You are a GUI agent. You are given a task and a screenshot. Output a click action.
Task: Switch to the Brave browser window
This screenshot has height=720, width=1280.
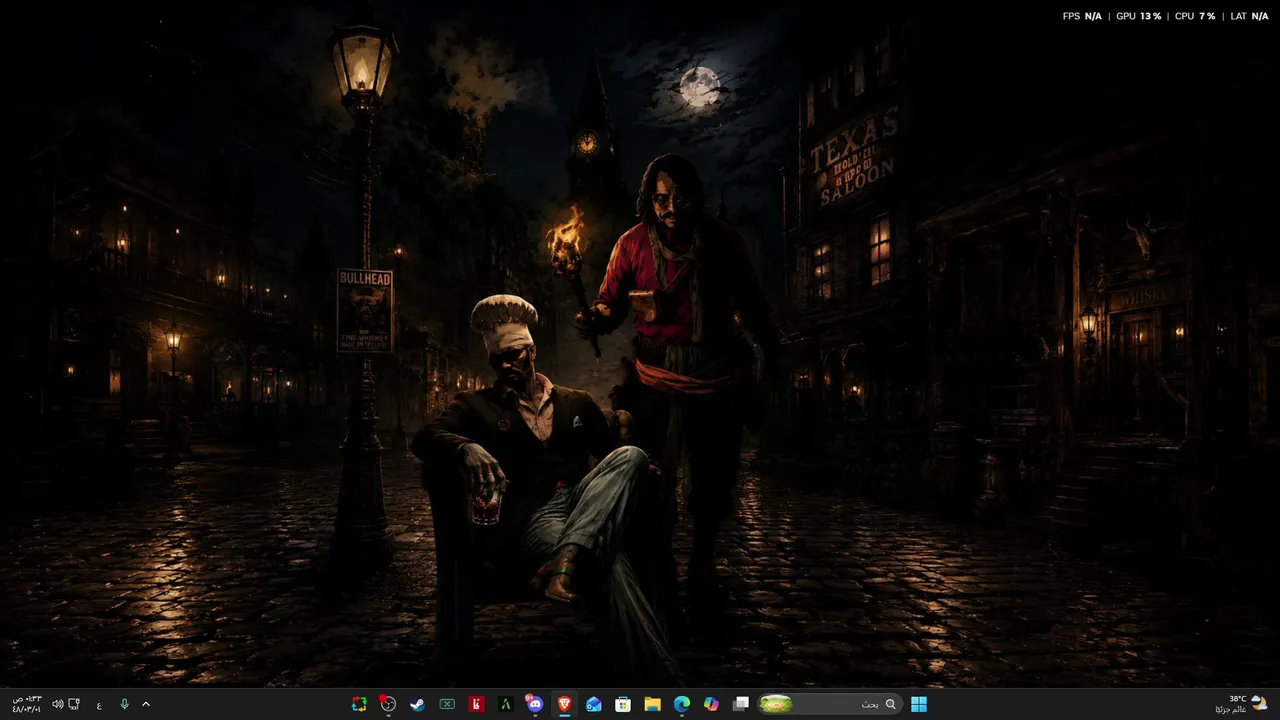pyautogui.click(x=564, y=704)
